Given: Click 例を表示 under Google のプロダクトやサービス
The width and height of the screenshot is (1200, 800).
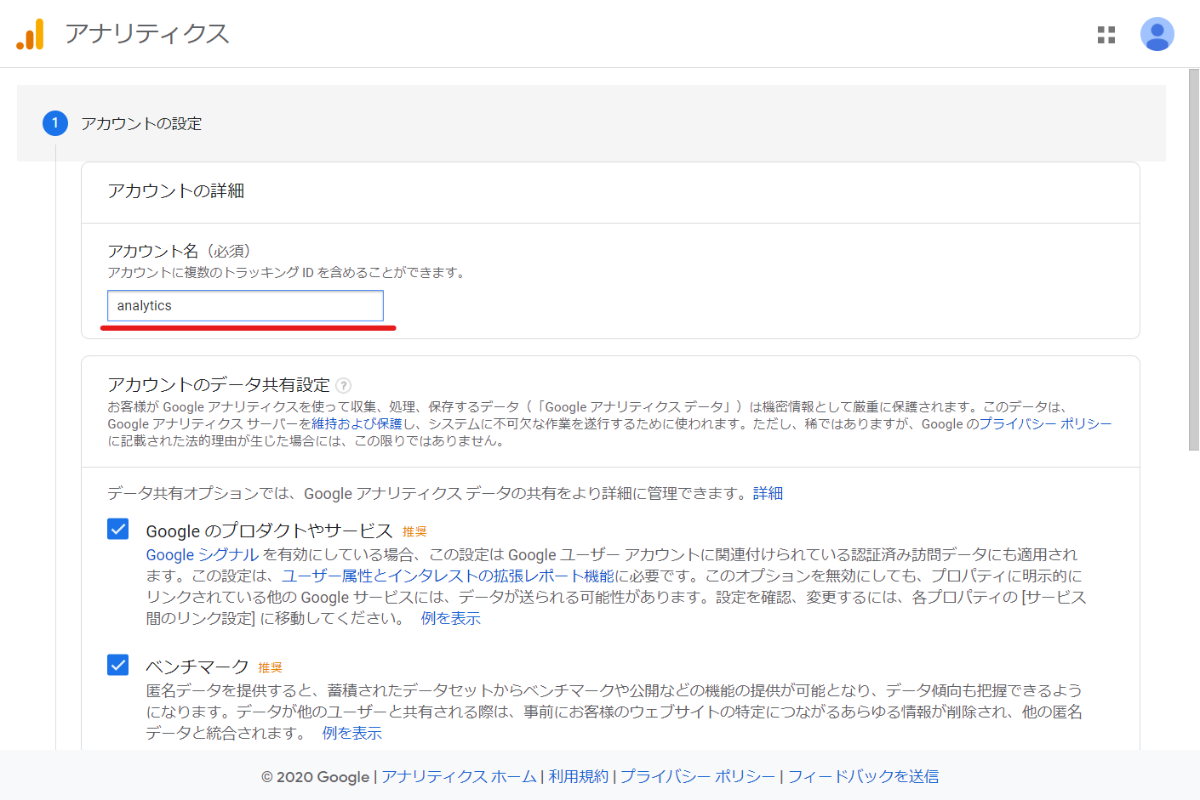Looking at the screenshot, I should click(451, 618).
